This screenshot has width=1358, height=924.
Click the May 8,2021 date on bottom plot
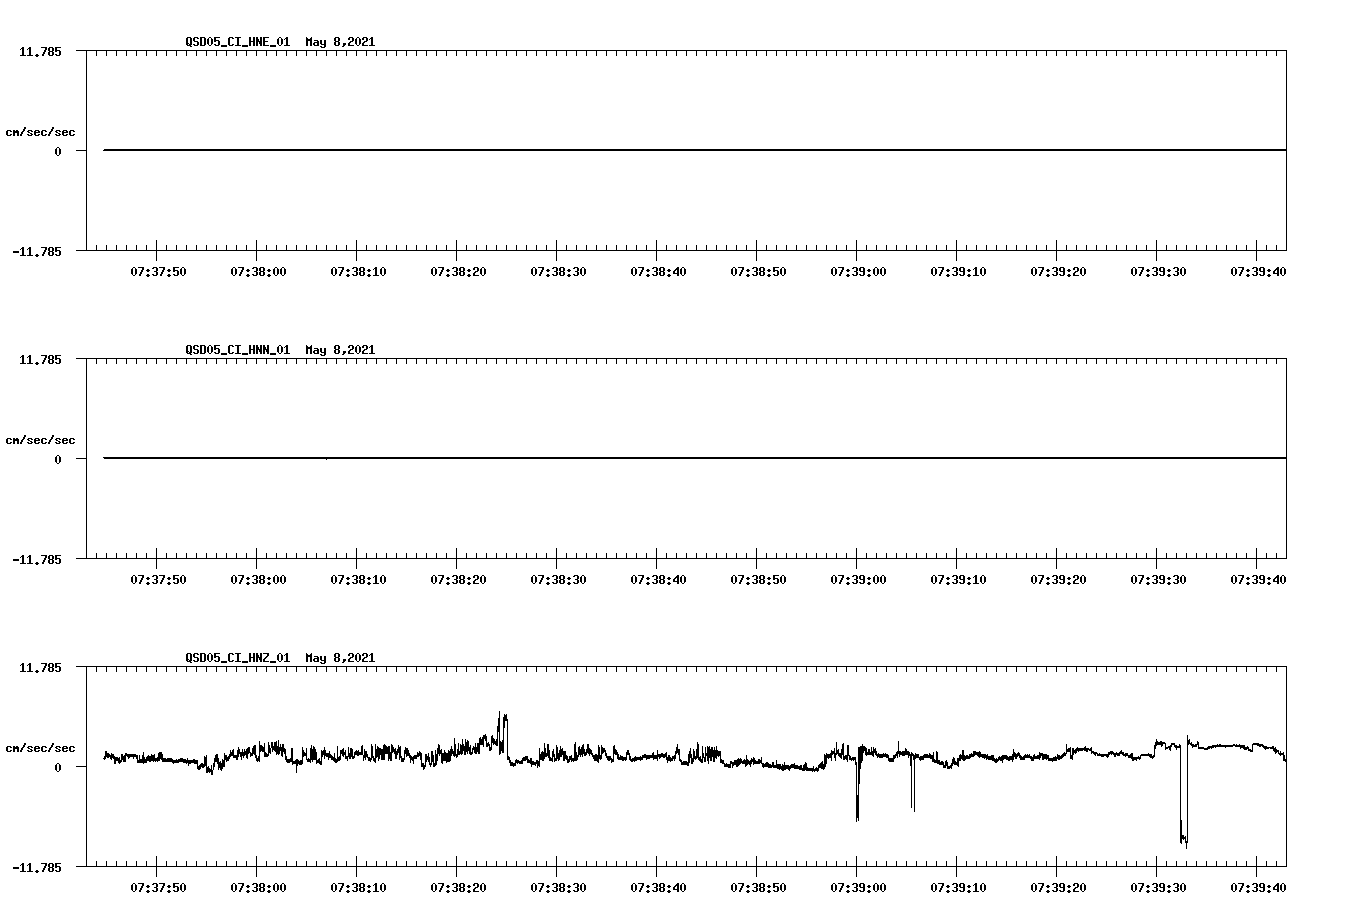point(340,658)
